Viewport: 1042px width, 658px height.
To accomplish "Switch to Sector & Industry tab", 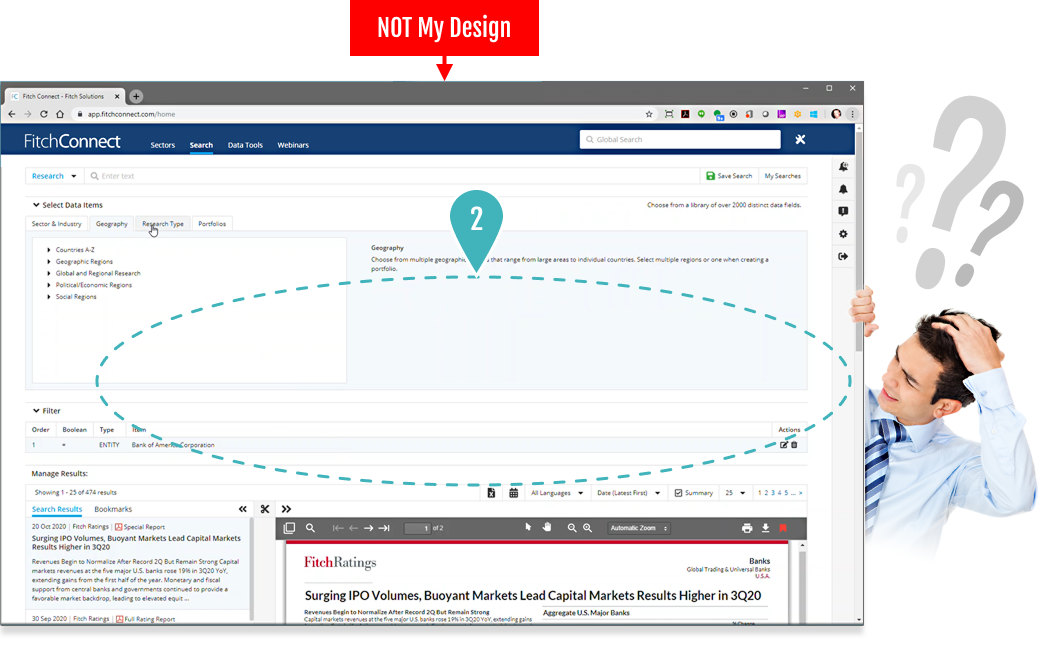I will [x=56, y=224].
